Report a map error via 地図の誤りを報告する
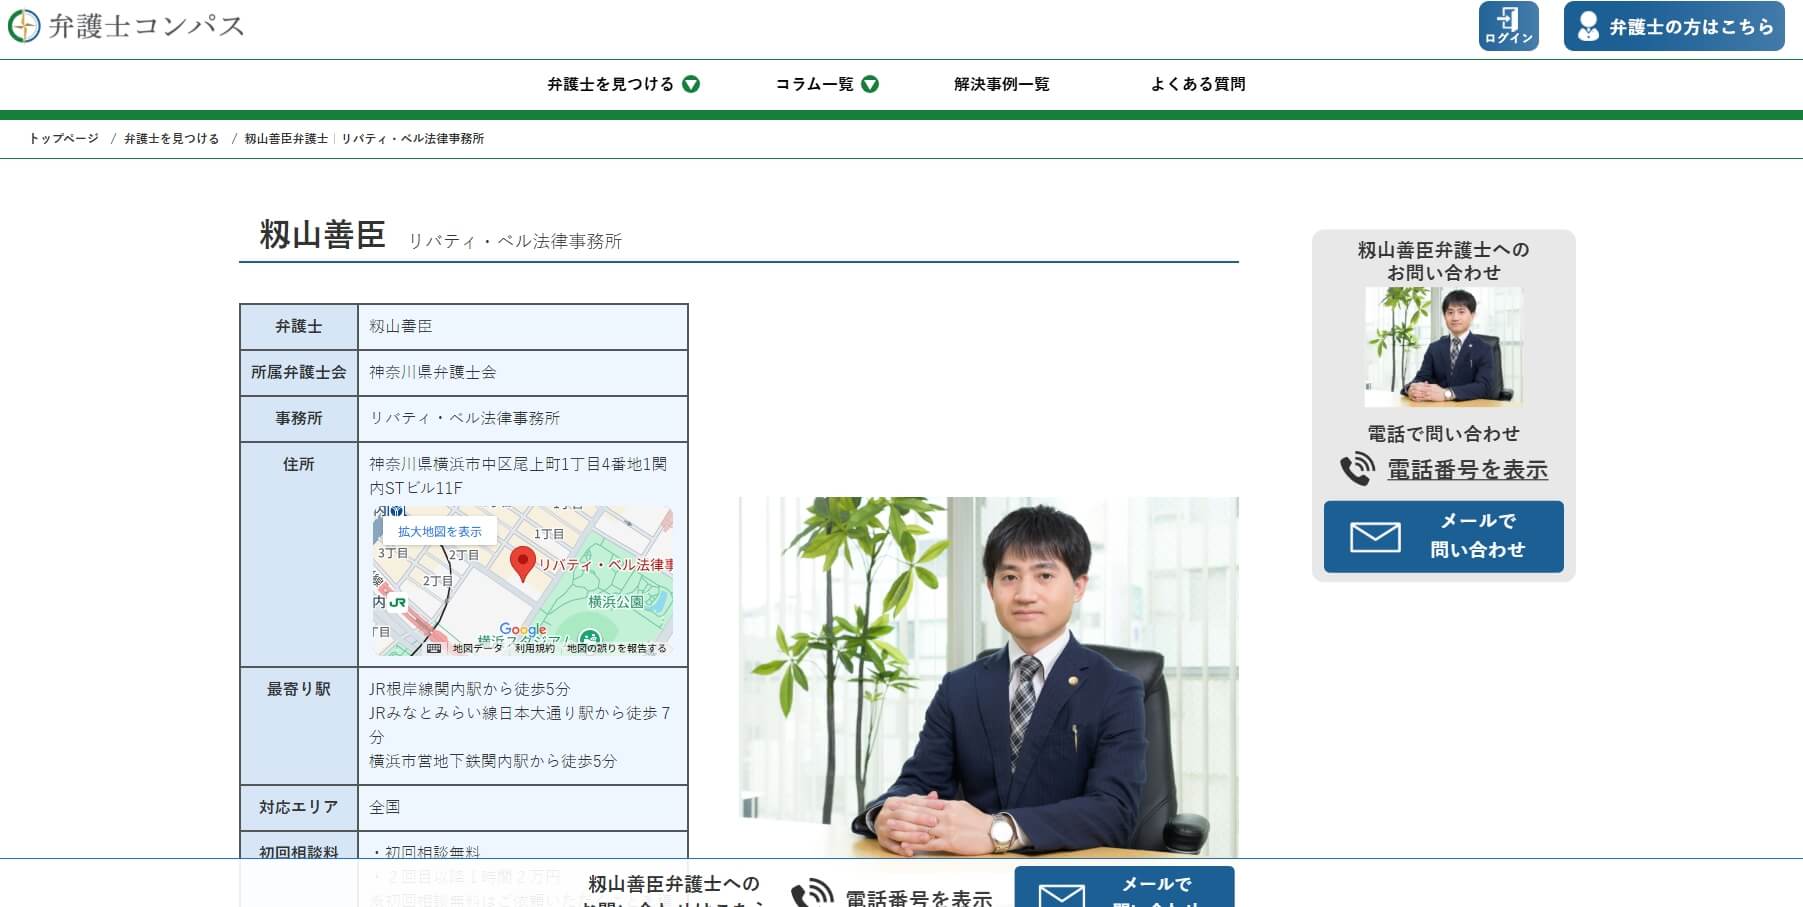Image resolution: width=1803 pixels, height=907 pixels. pos(614,648)
